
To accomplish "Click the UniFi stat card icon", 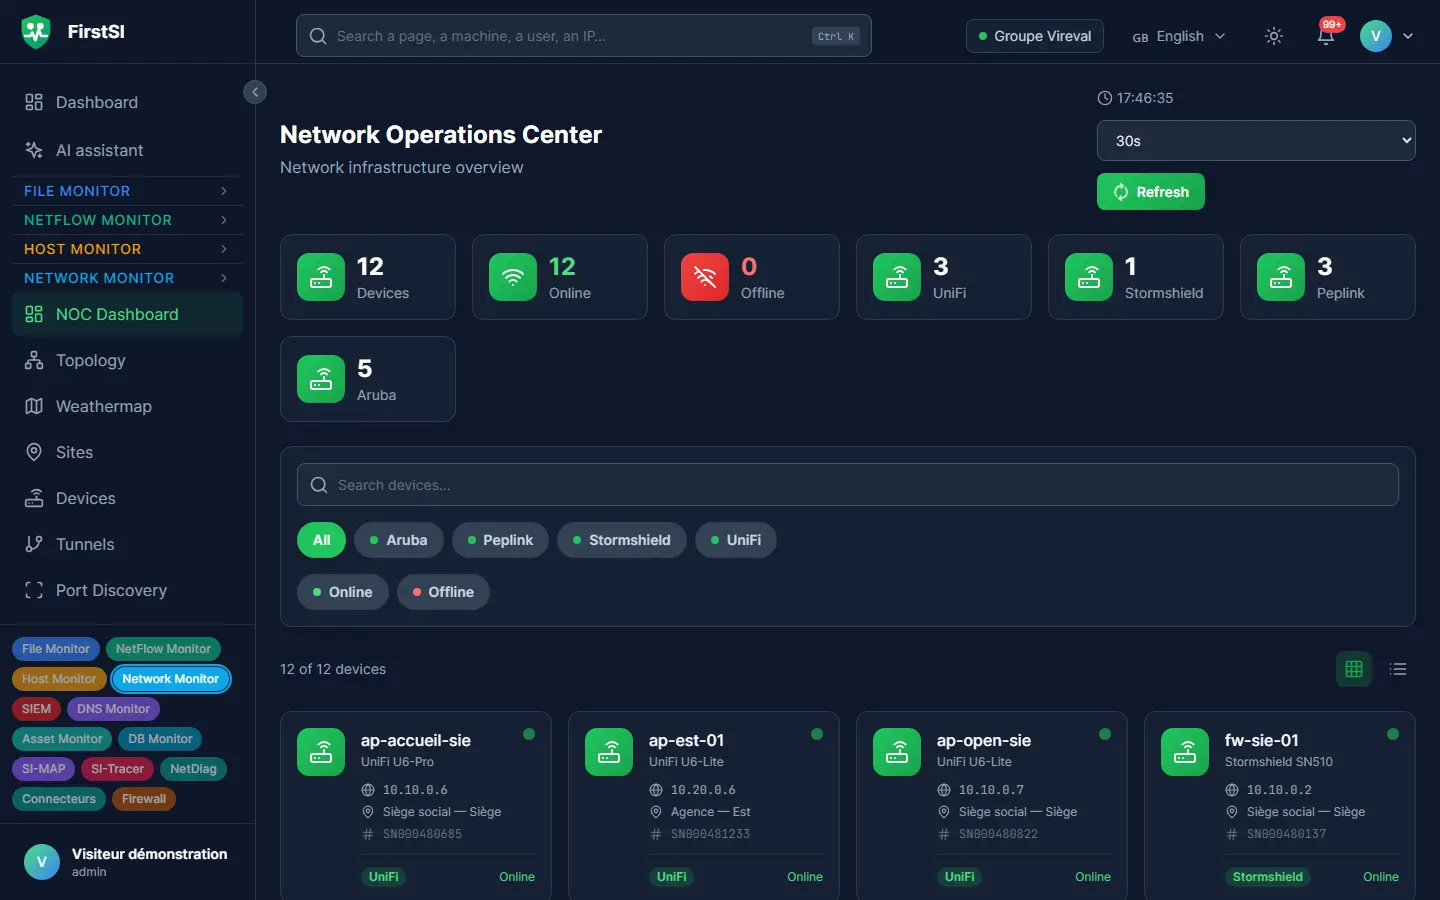I will (x=897, y=277).
